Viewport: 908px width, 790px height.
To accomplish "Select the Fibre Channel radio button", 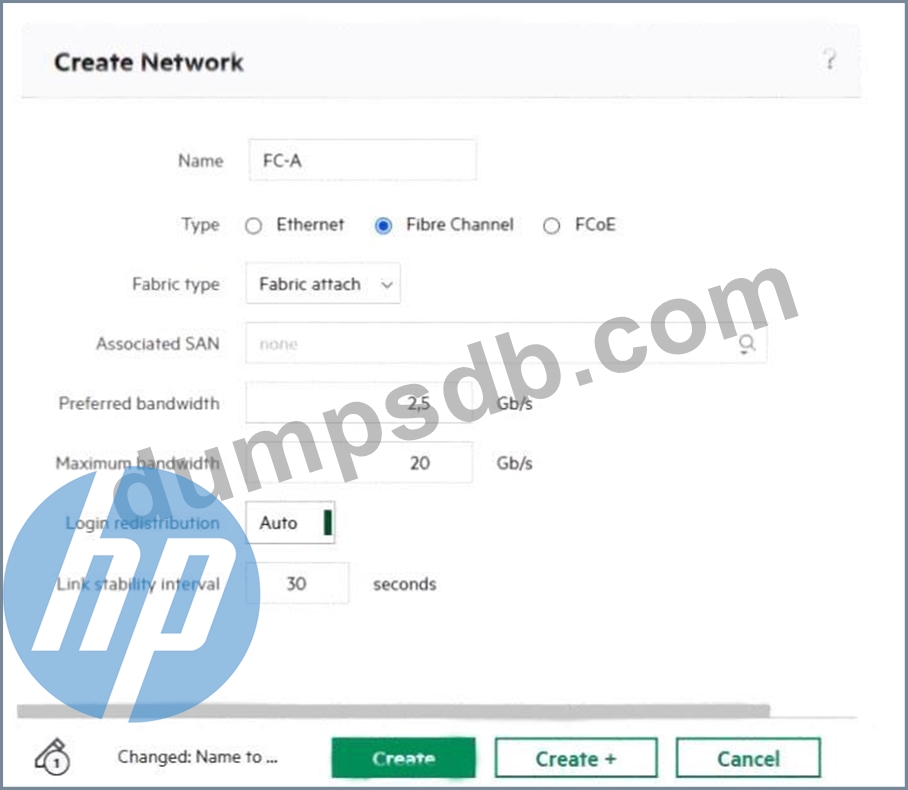I will 383,225.
